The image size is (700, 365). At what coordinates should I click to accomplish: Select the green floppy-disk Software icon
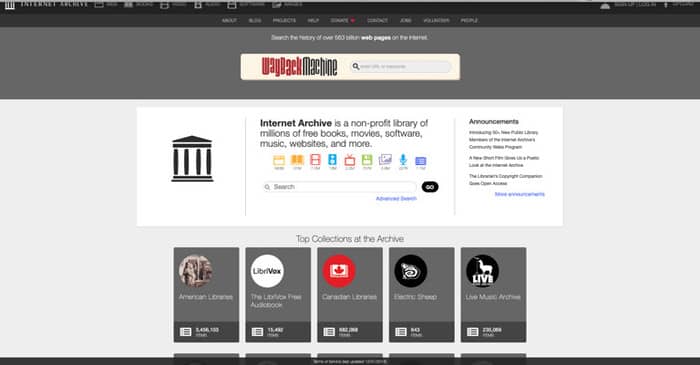click(x=367, y=160)
